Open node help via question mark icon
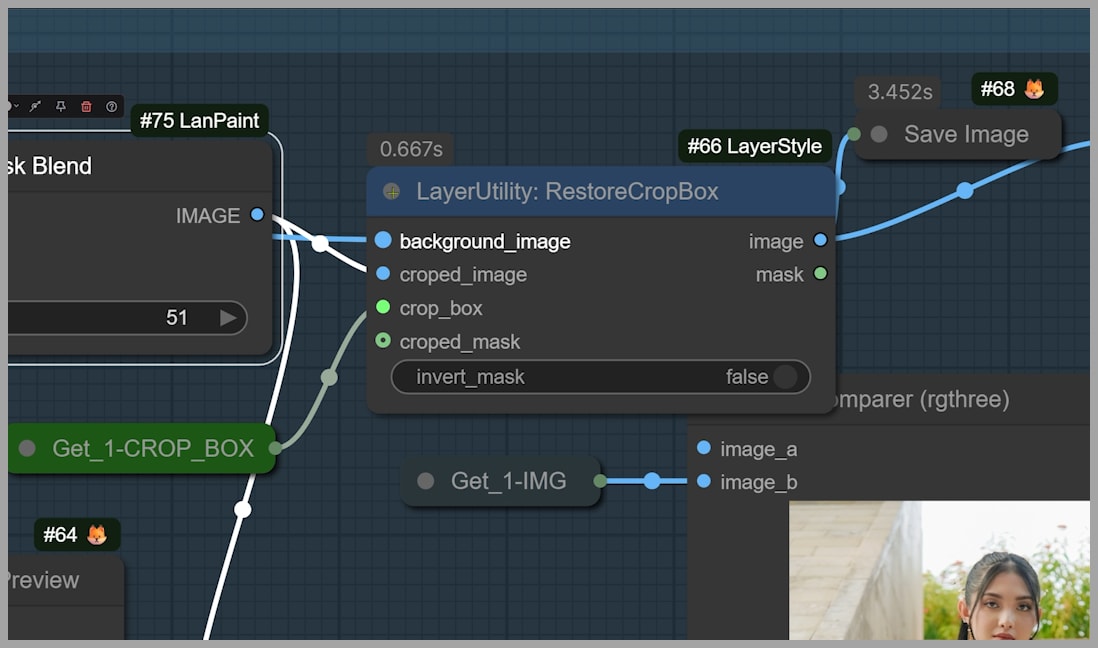The height and width of the screenshot is (648, 1098). point(111,106)
